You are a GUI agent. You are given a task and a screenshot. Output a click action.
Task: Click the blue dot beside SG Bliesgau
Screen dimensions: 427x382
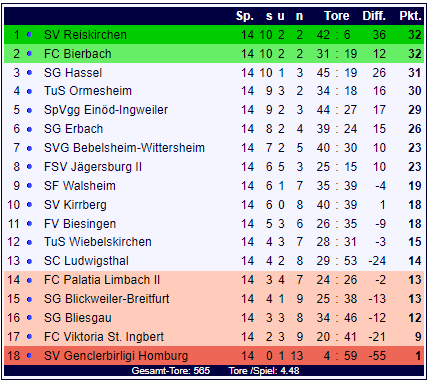(x=29, y=318)
